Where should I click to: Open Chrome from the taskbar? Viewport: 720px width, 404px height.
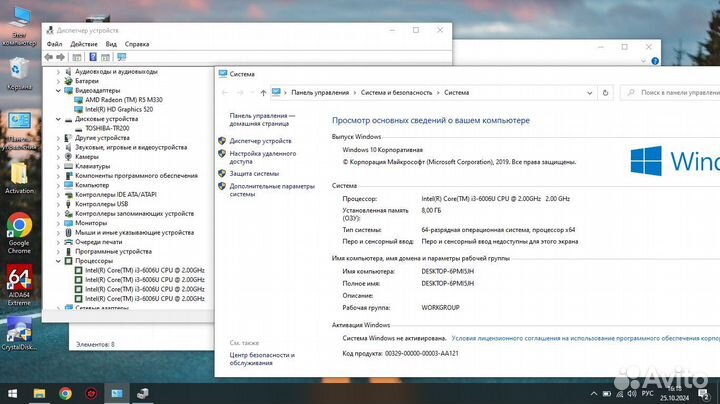point(65,393)
